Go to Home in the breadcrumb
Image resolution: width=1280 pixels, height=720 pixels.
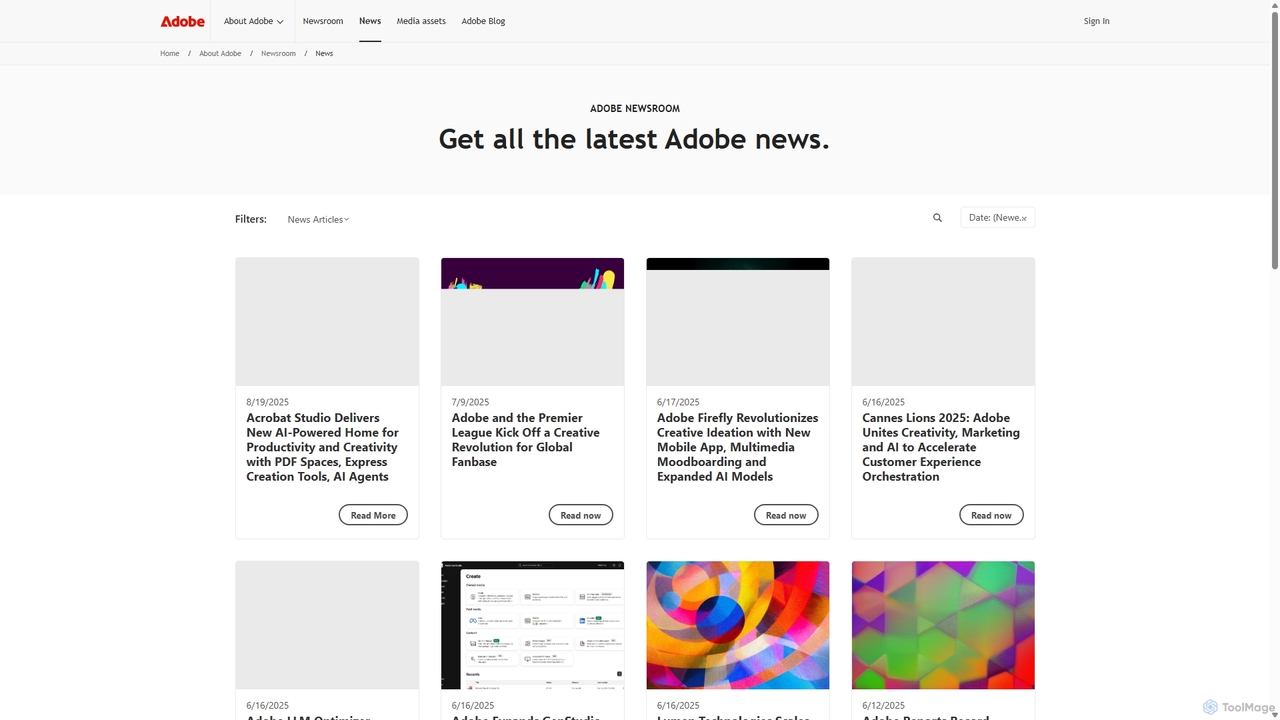pyautogui.click(x=170, y=53)
